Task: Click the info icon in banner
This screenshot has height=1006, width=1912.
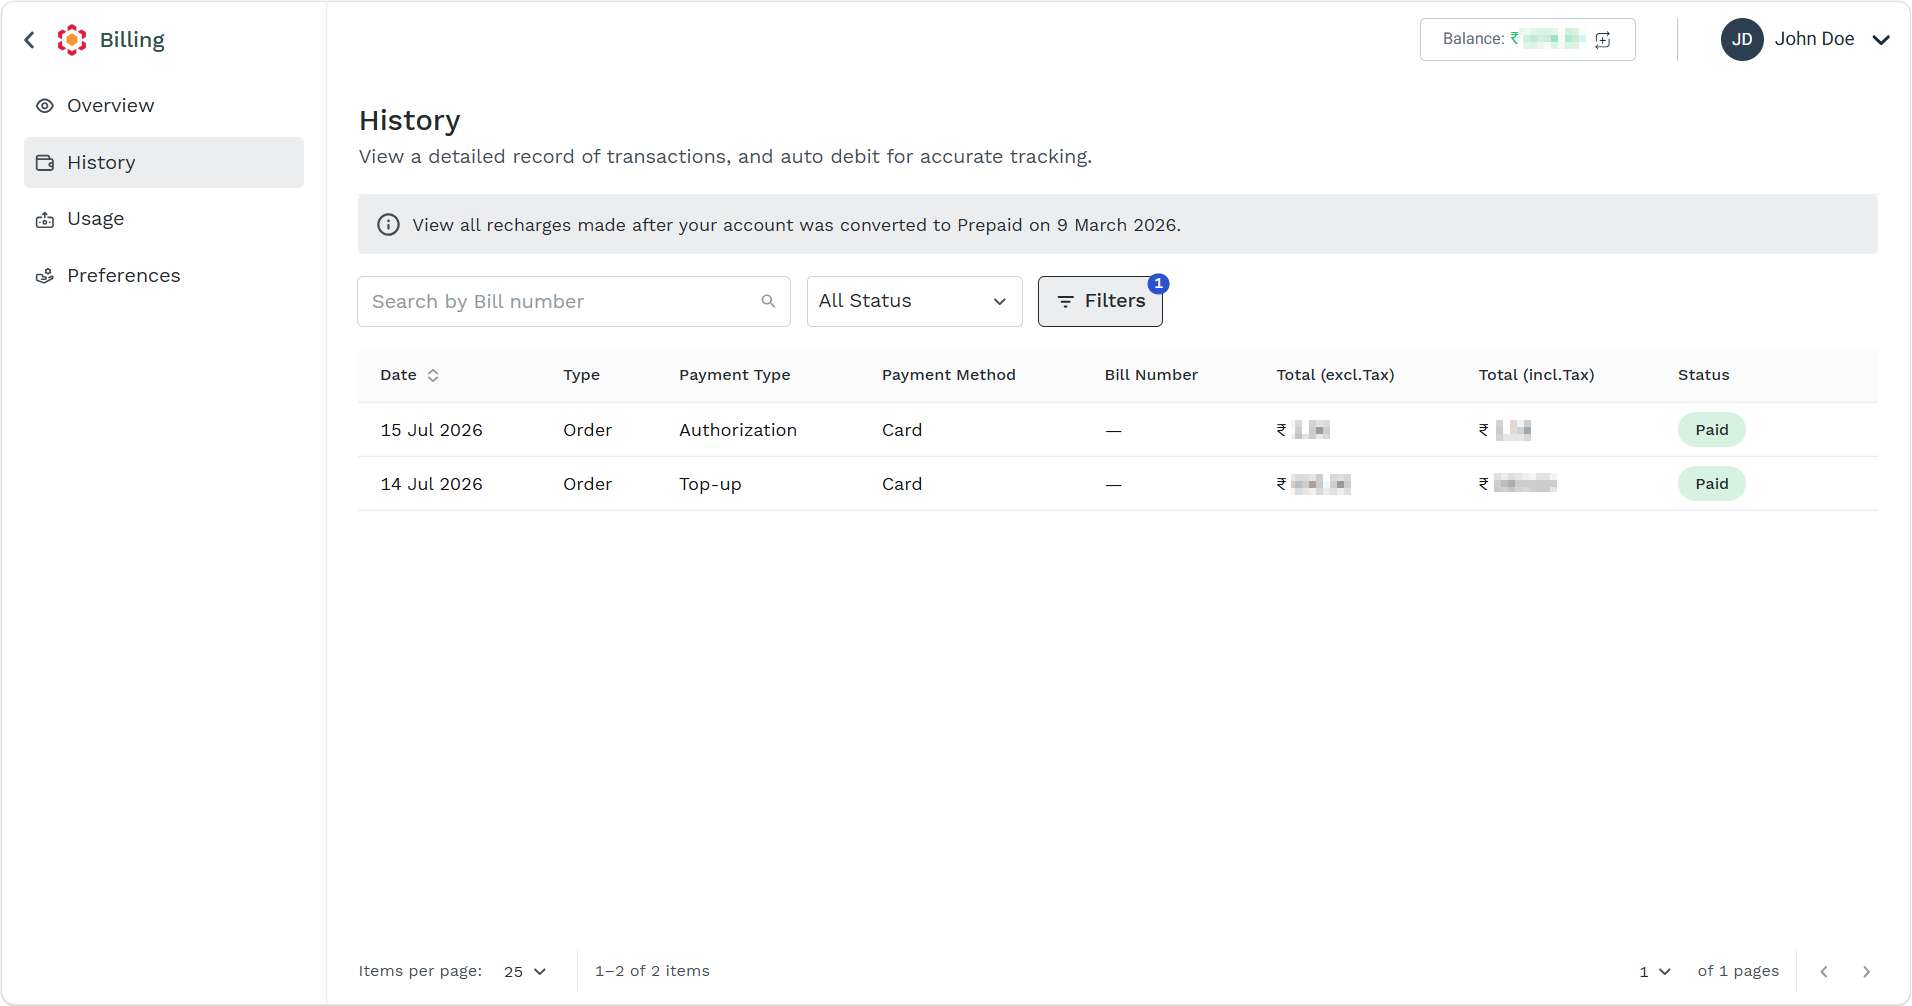Action: click(x=388, y=225)
